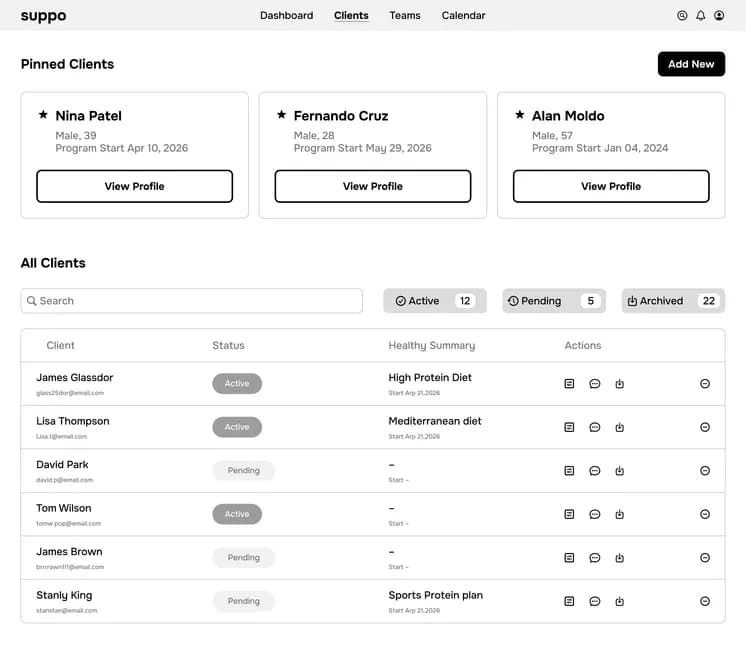This screenshot has width=746, height=659.
Task: View Nina Patel's profile
Action: click(x=135, y=186)
